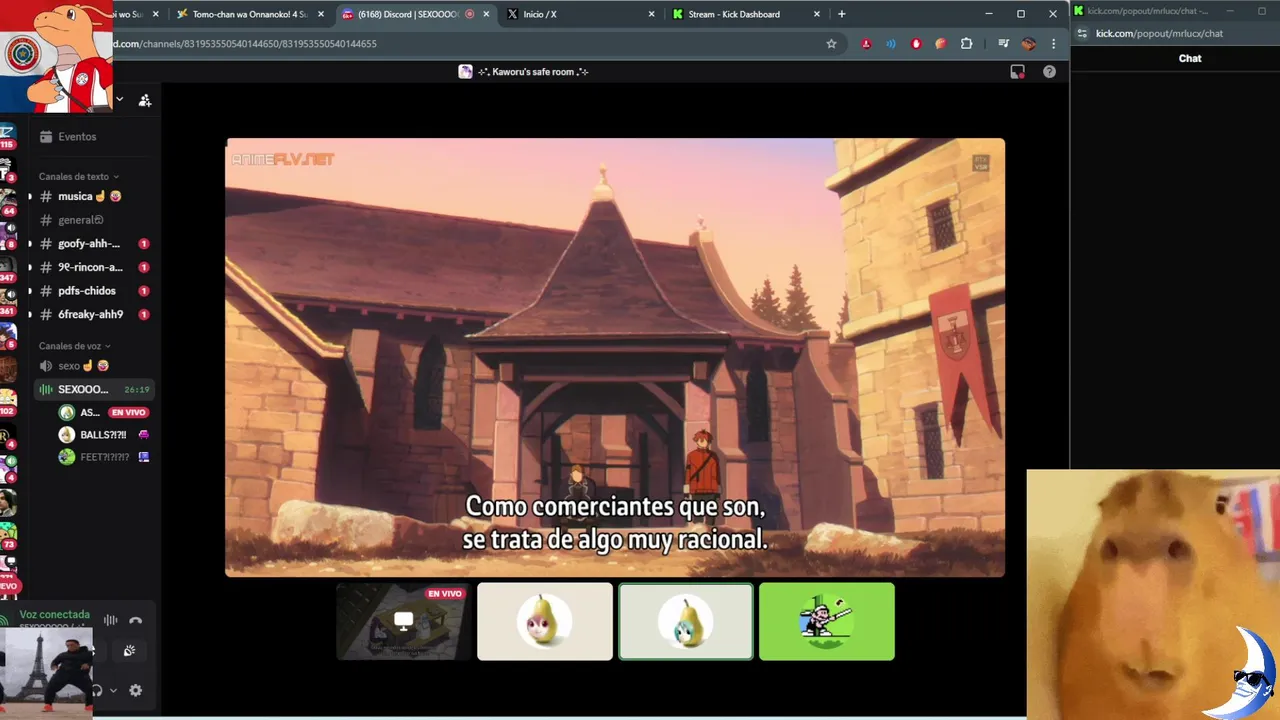
Task: Select the SEXOOO voice channel with timer
Action: (93, 389)
